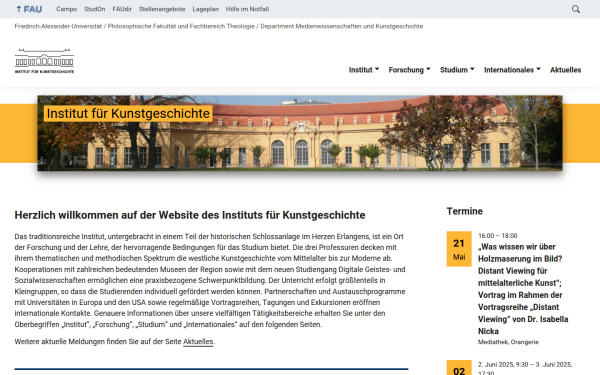Click the 02 date badge
This screenshot has height=375, width=600.
coord(459,368)
